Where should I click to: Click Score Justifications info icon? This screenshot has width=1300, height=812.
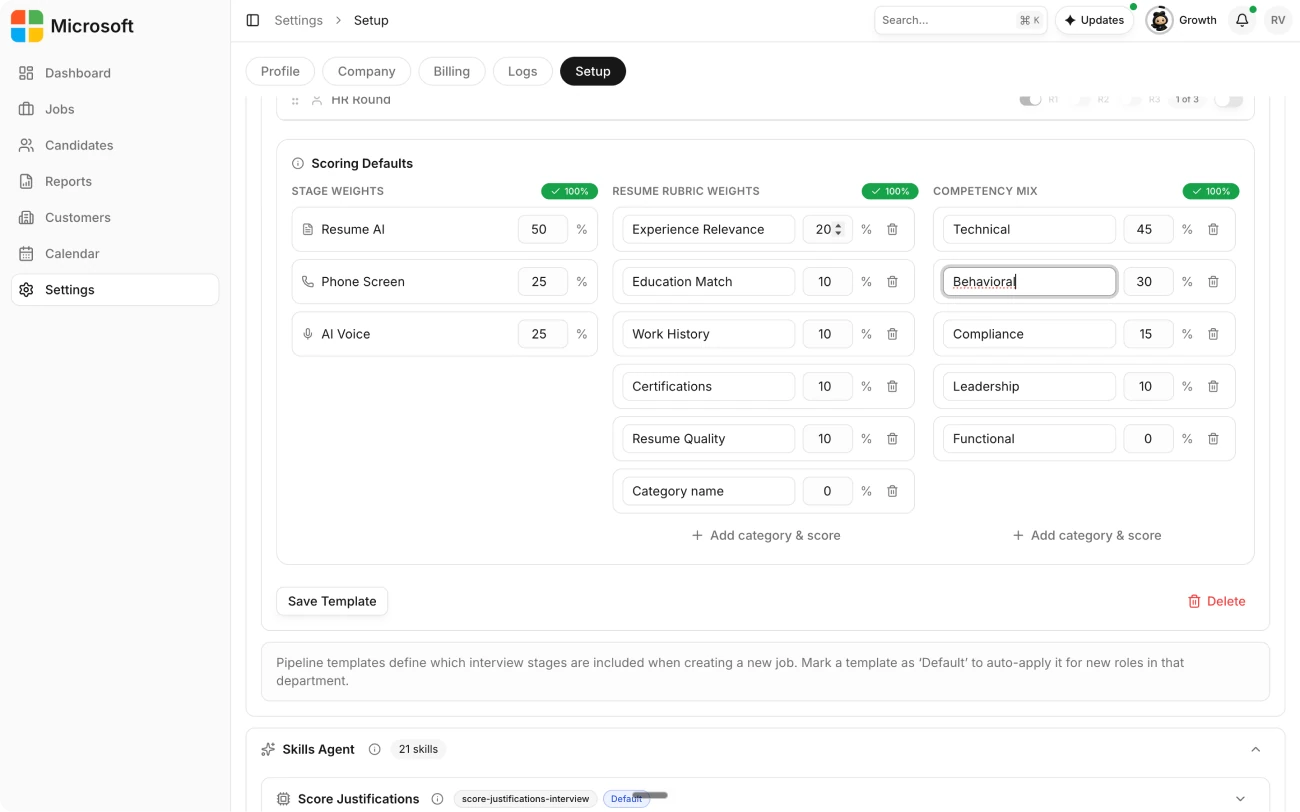click(x=437, y=799)
